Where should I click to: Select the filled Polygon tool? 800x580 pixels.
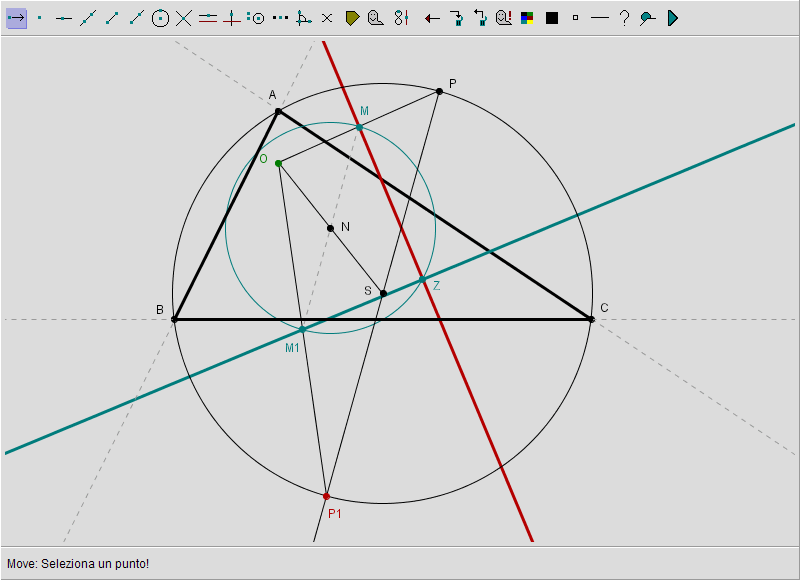[352, 18]
